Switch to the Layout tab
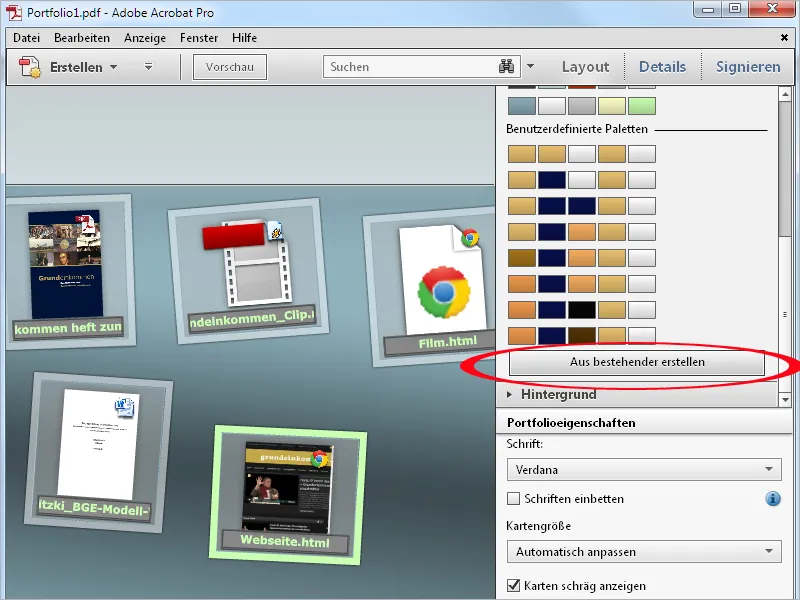 [585, 67]
